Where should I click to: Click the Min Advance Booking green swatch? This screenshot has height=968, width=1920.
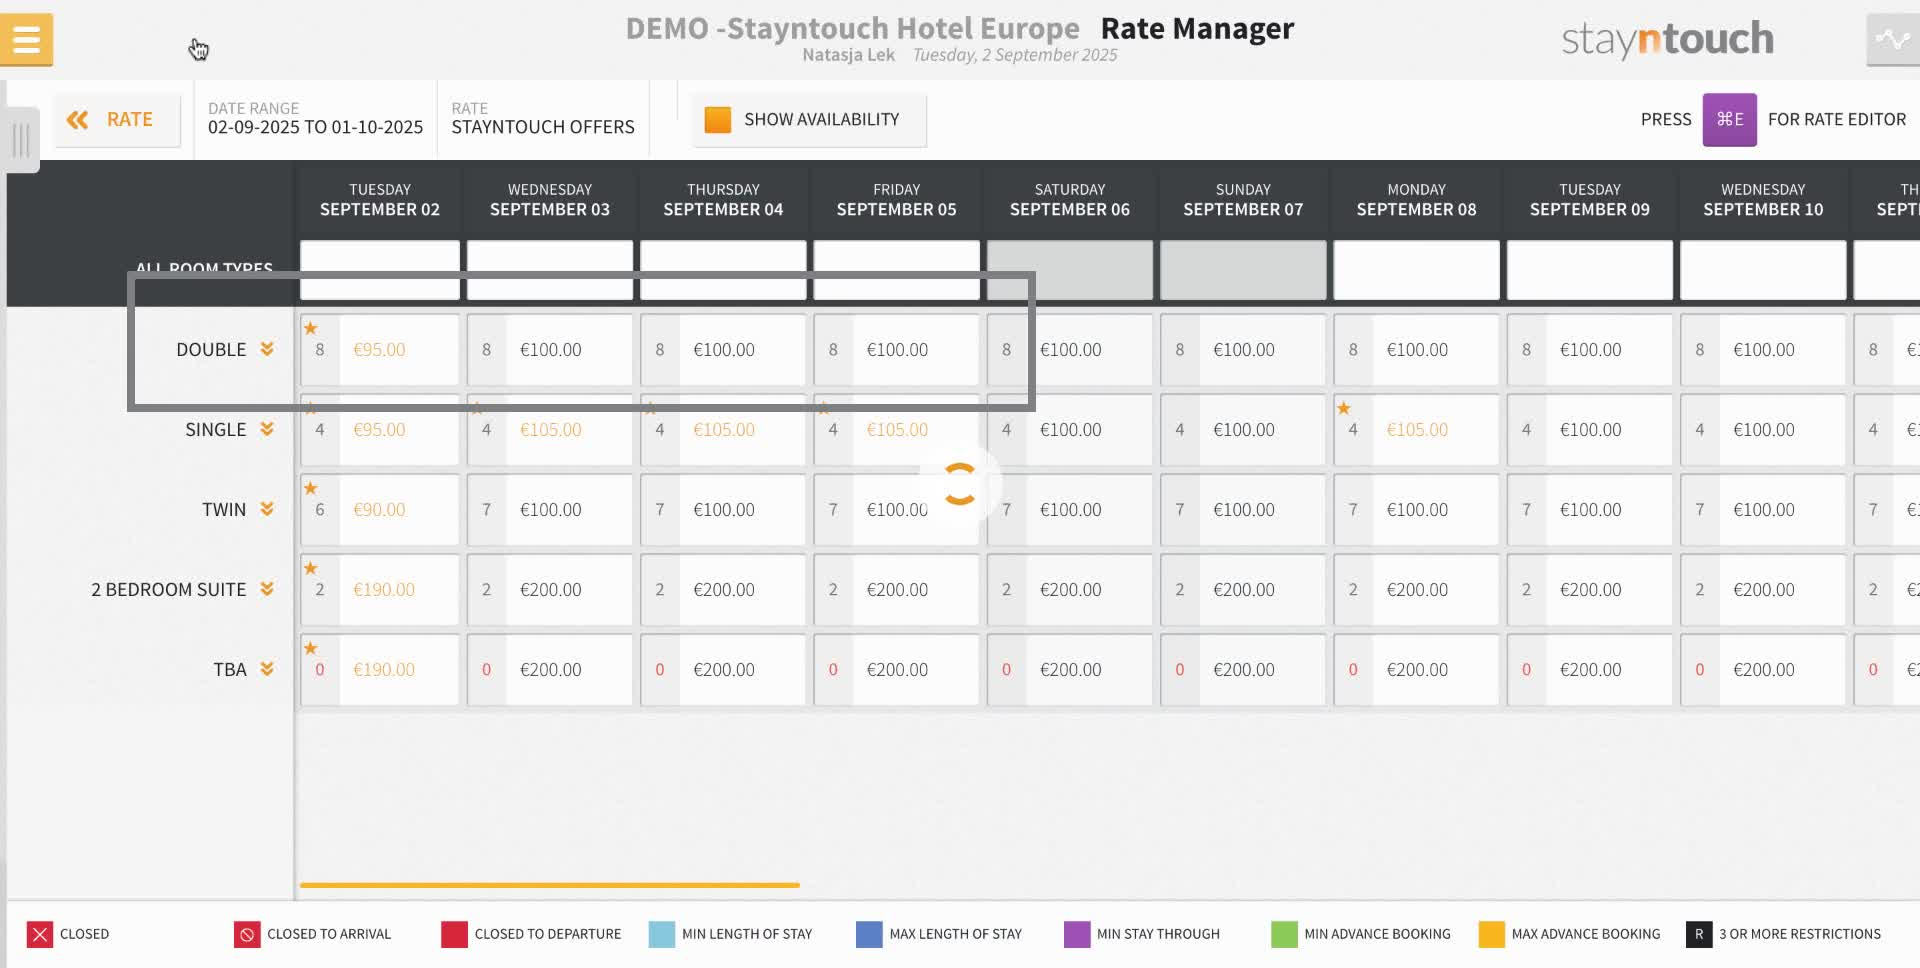click(1284, 934)
